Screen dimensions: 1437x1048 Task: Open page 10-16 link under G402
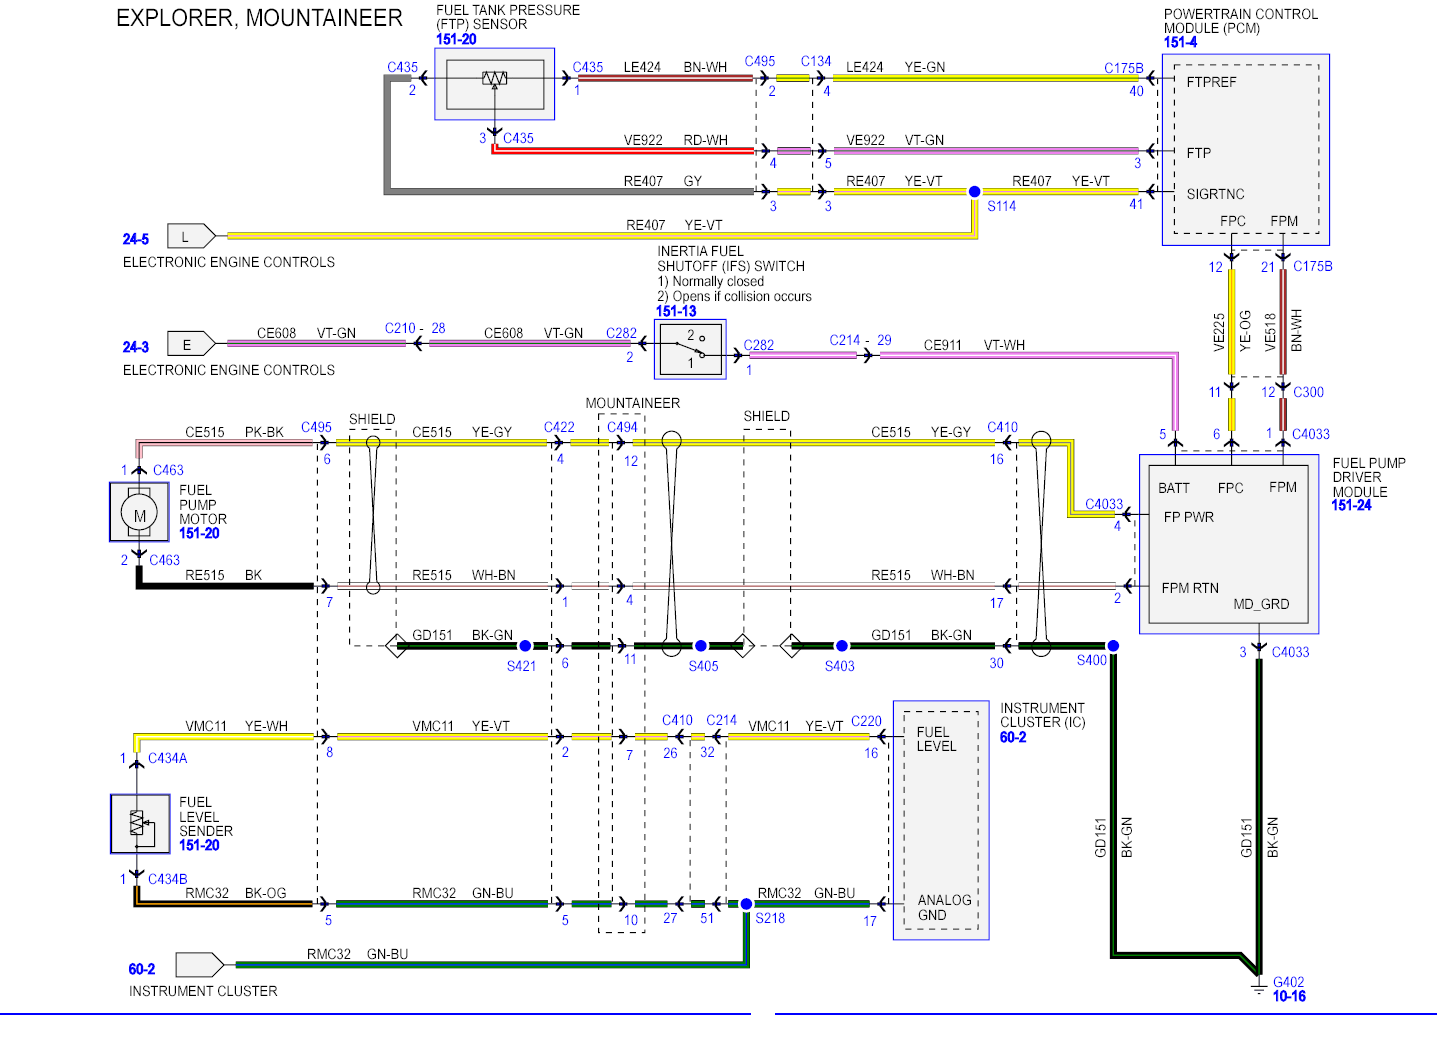pyautogui.click(x=1289, y=996)
